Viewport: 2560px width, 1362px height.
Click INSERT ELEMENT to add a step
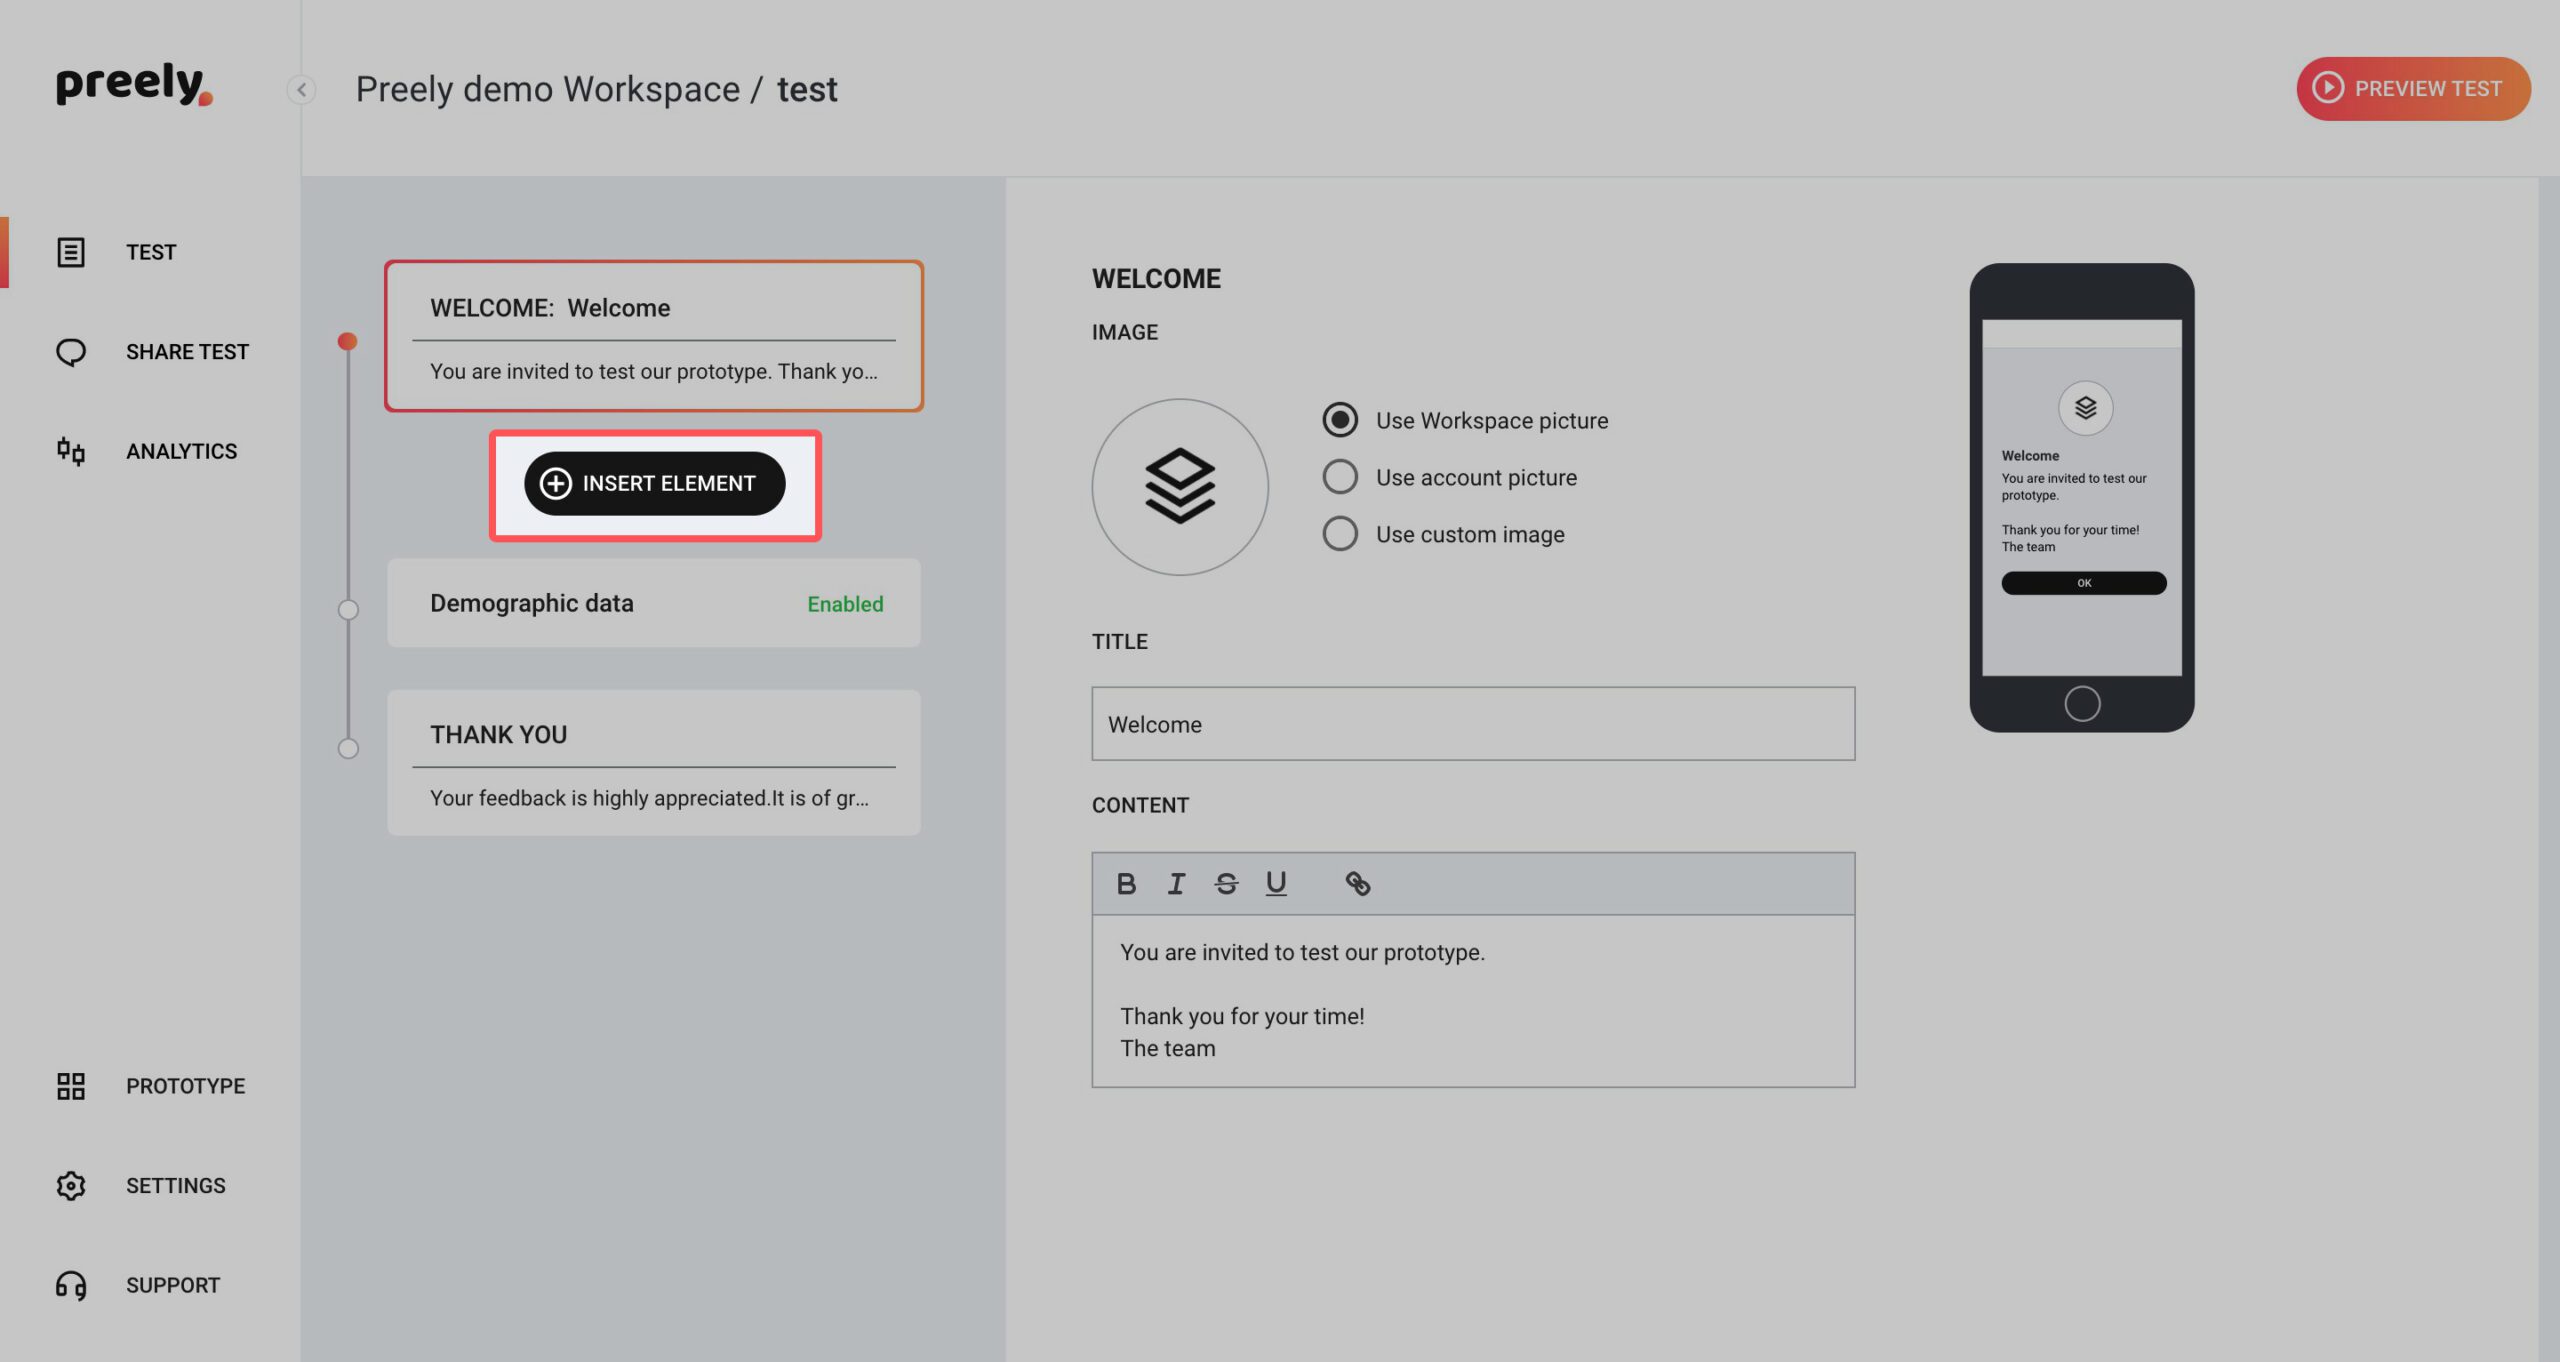click(x=654, y=483)
